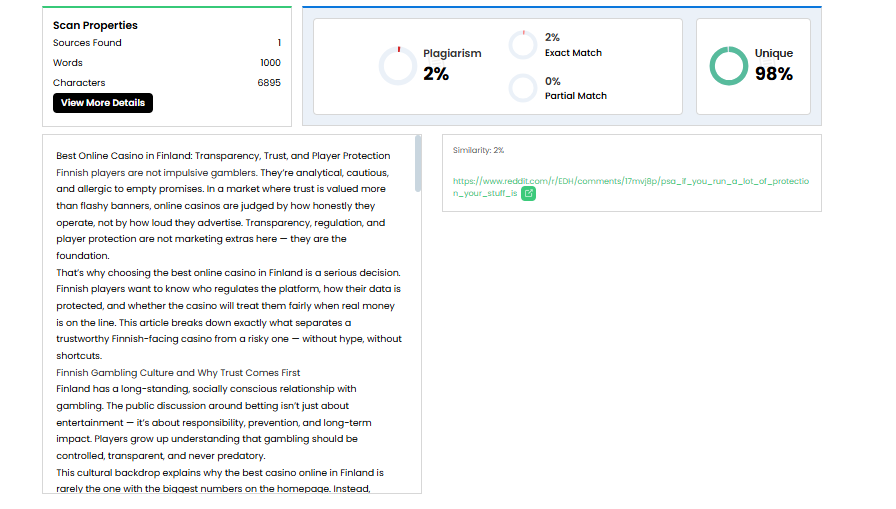Open the external link icon beside the Reddit URL
Image resolution: width=896 pixels, height=509 pixels.
(528, 194)
